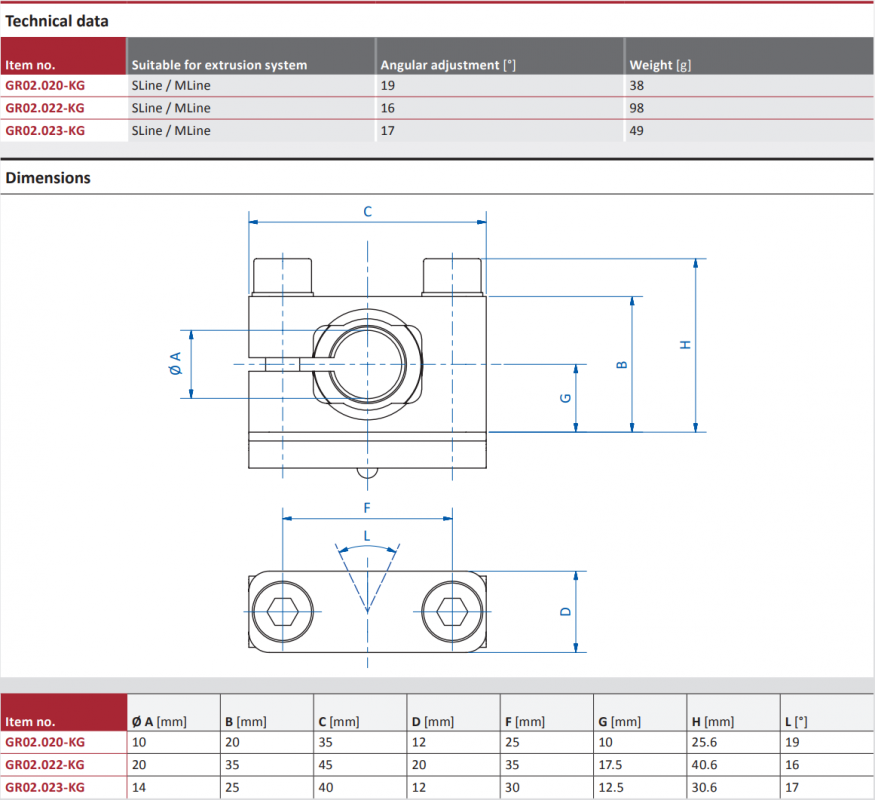Select angular adjustment 16 for GR02.022-KG

click(x=387, y=108)
